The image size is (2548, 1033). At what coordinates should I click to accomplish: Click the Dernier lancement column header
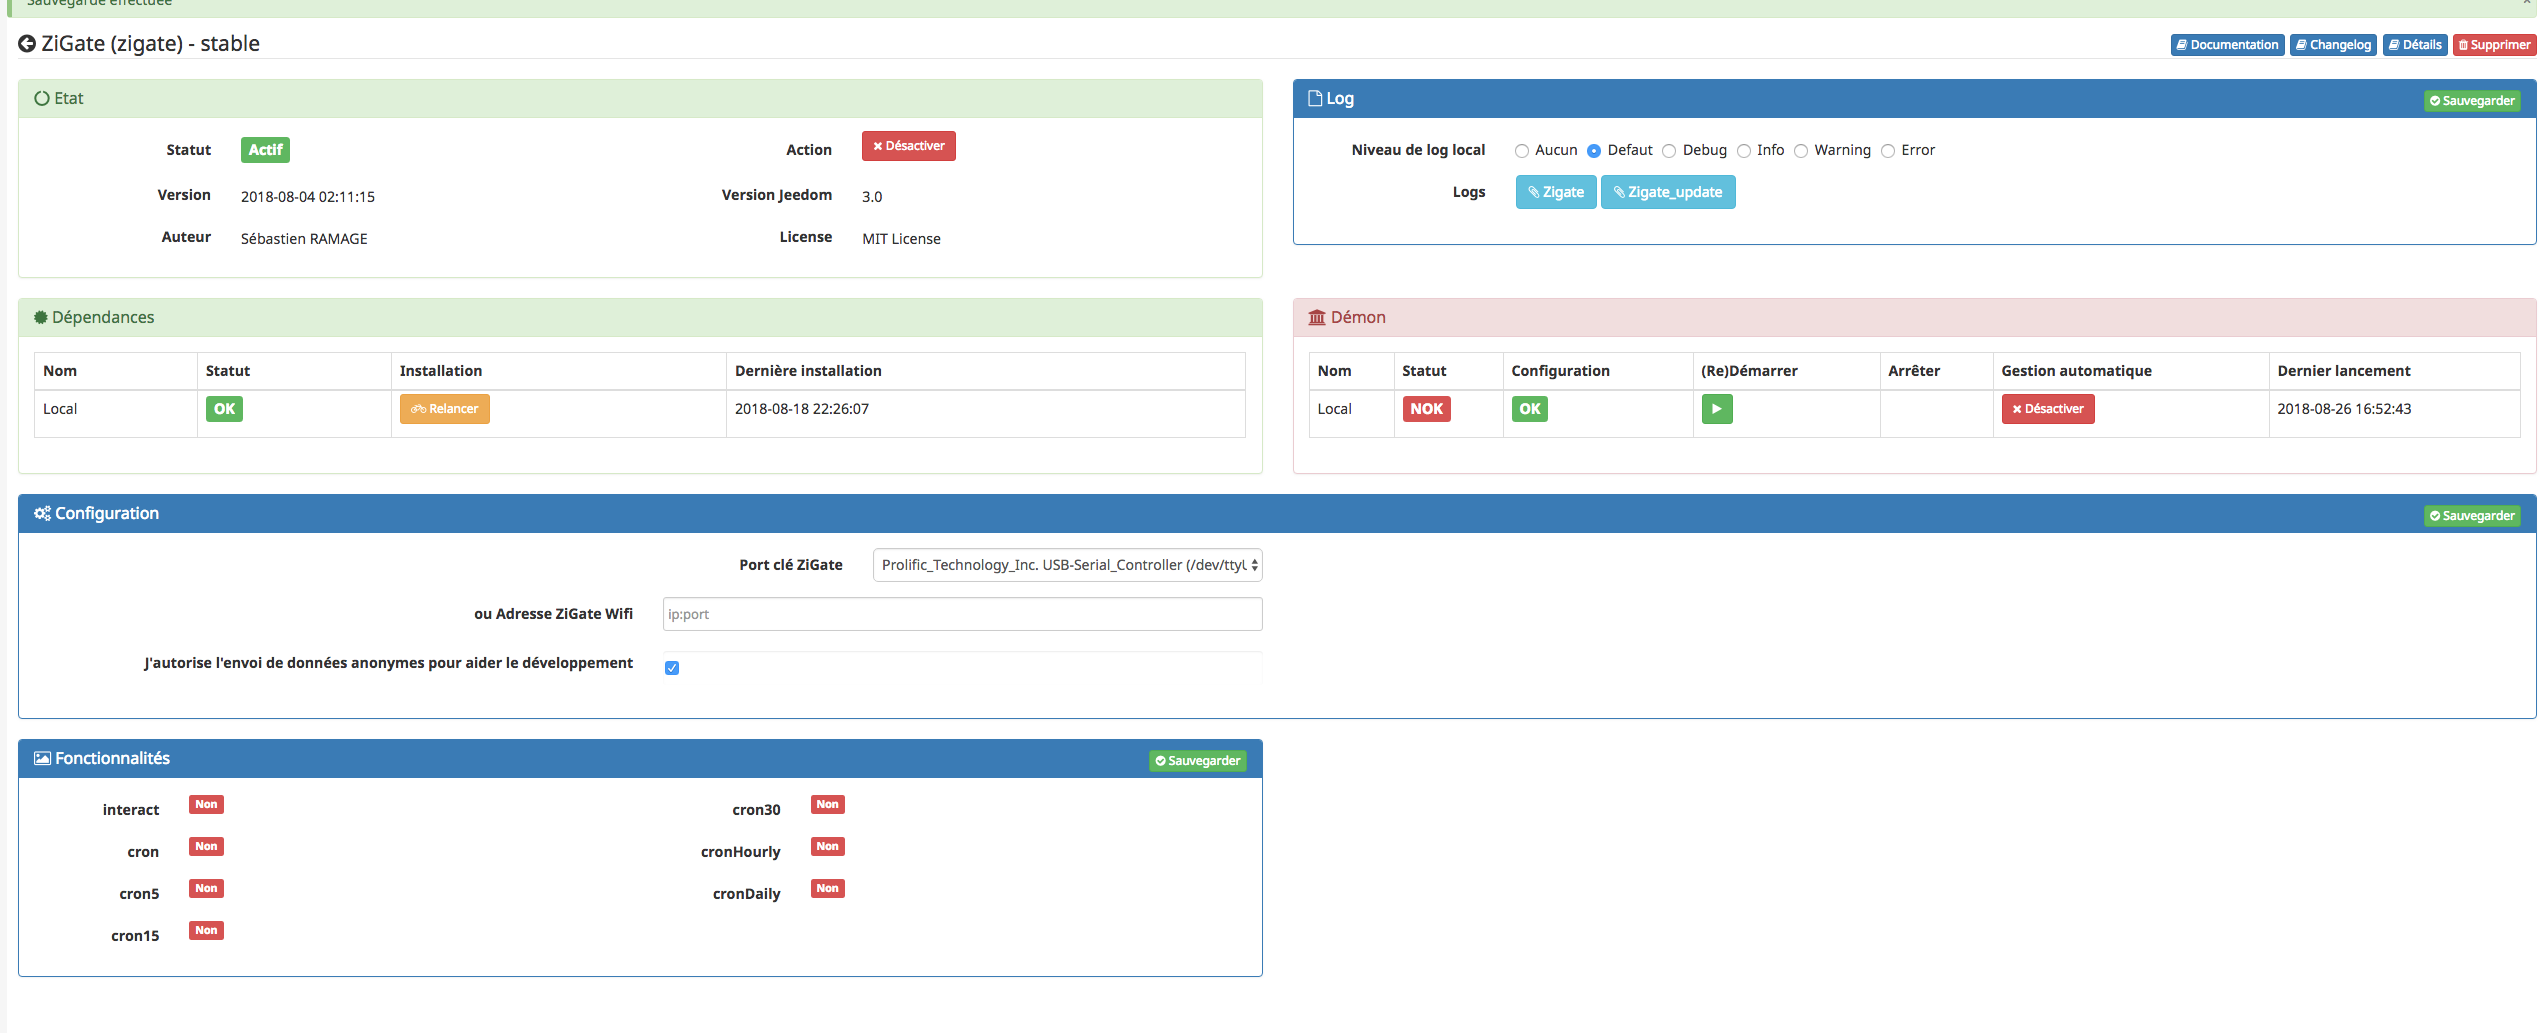(2344, 371)
